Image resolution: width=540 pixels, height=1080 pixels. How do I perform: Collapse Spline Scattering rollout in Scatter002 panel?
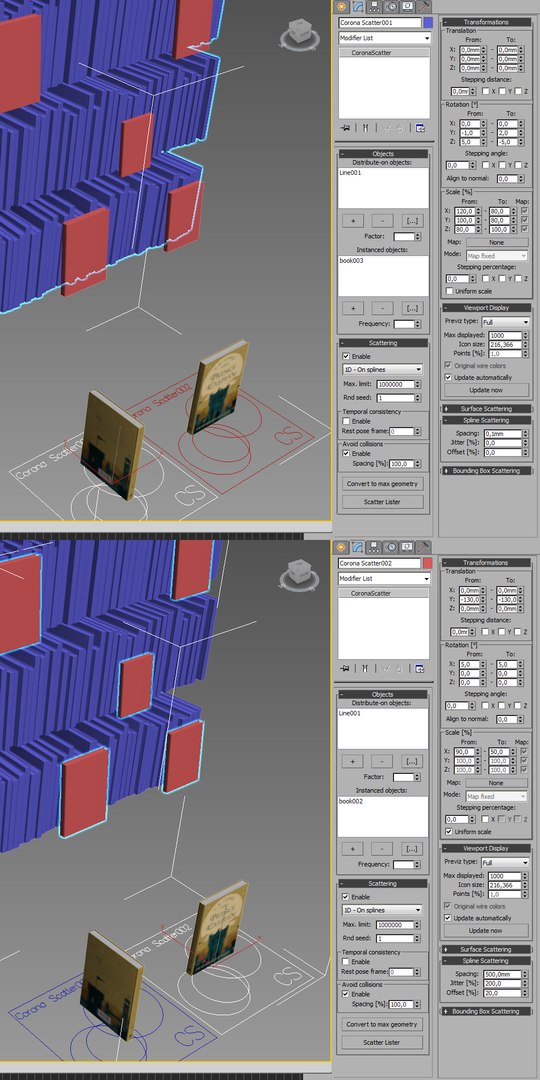(x=486, y=960)
